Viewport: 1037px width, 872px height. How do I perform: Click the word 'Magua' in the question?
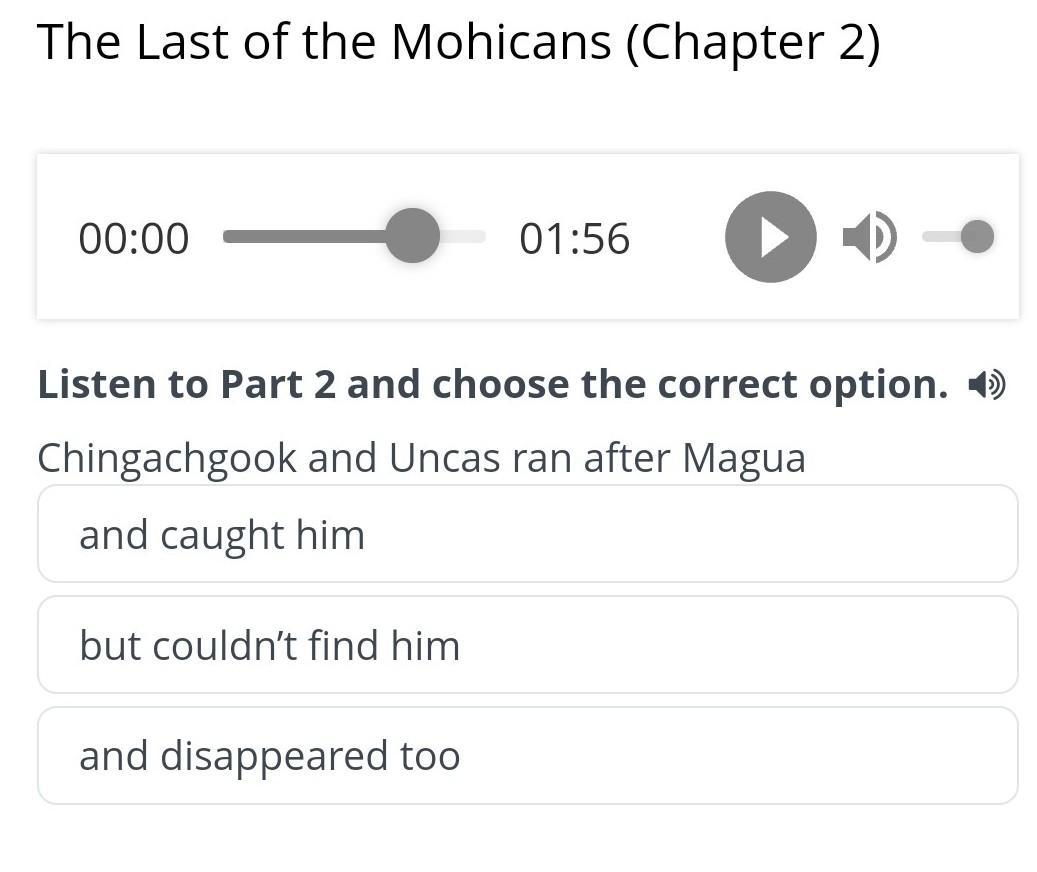point(744,458)
